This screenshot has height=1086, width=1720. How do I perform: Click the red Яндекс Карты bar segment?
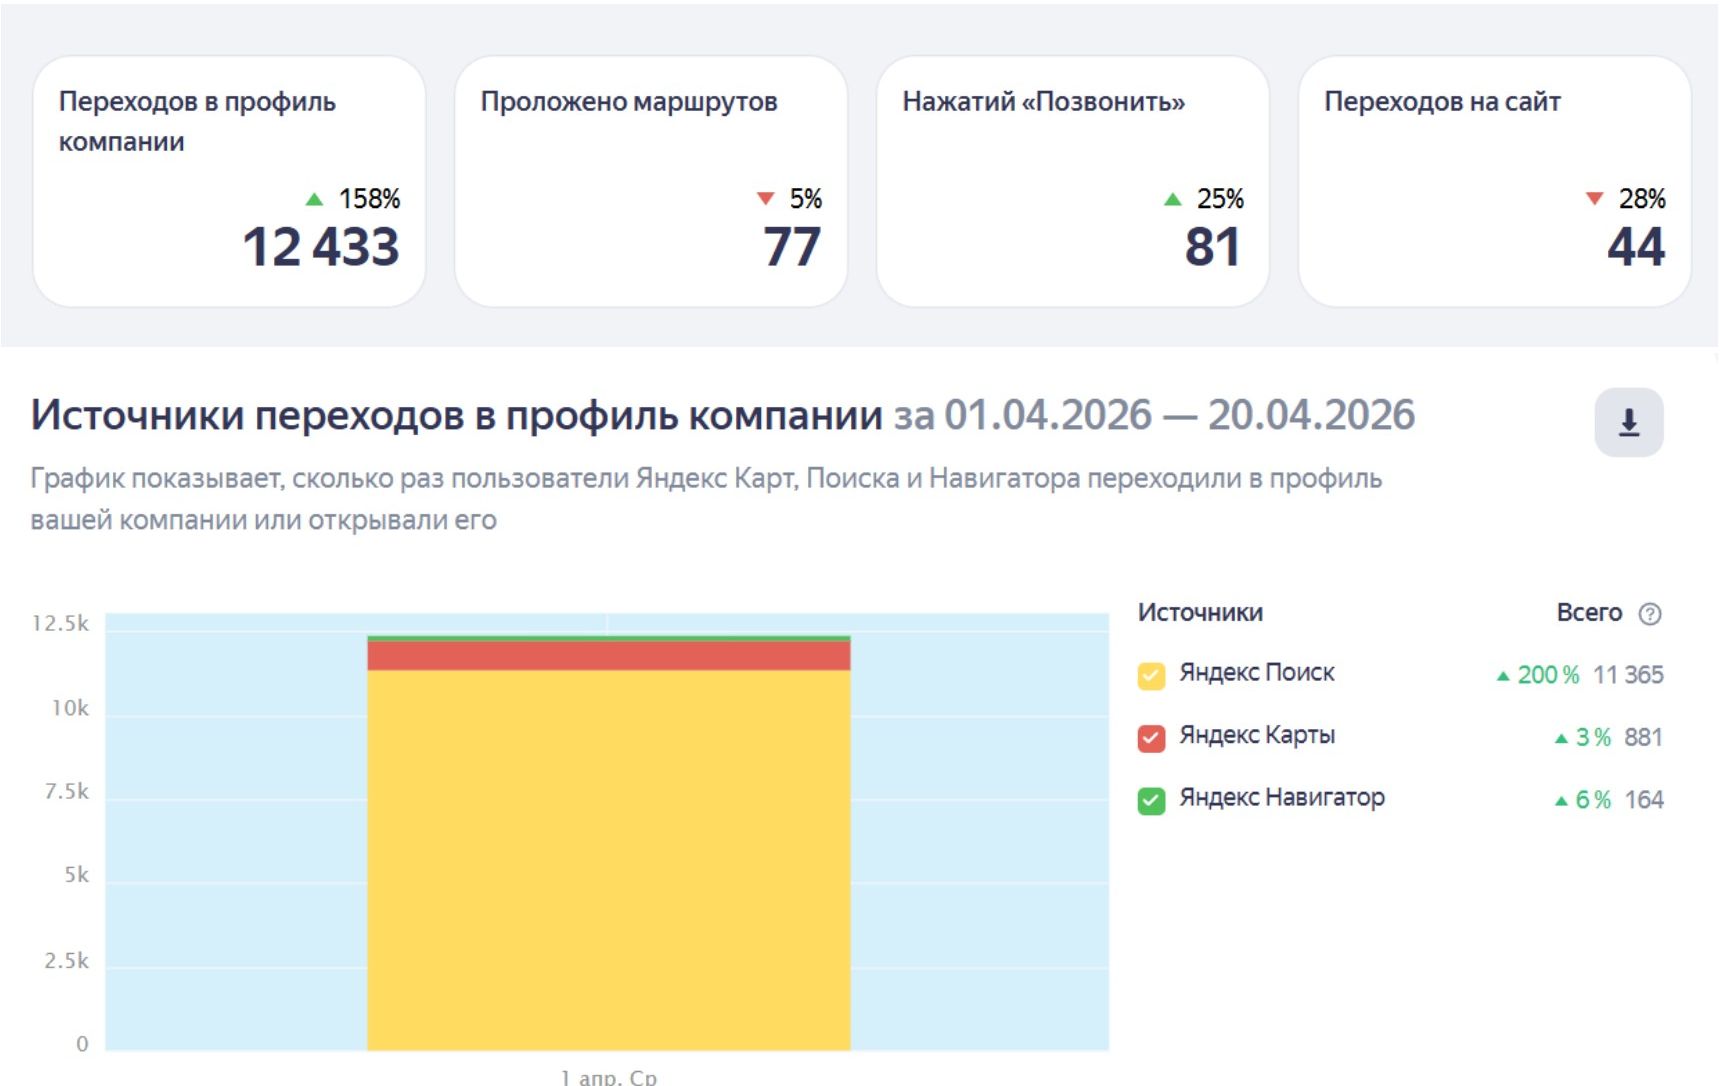click(608, 655)
